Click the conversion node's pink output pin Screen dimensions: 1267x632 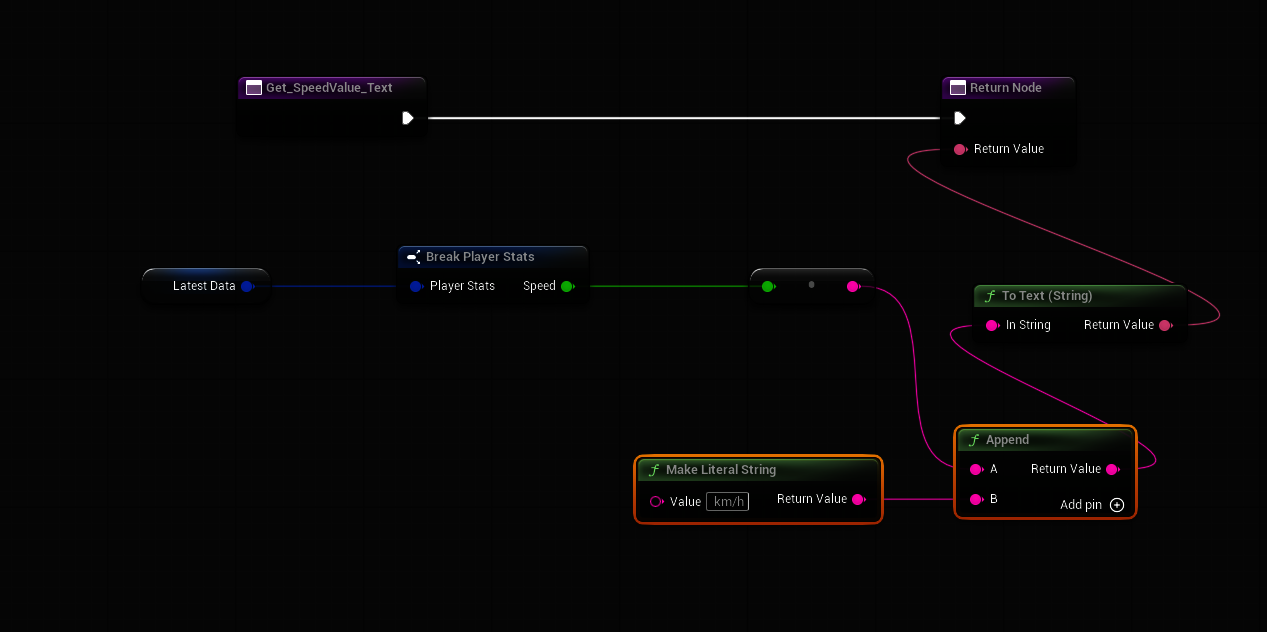point(852,286)
